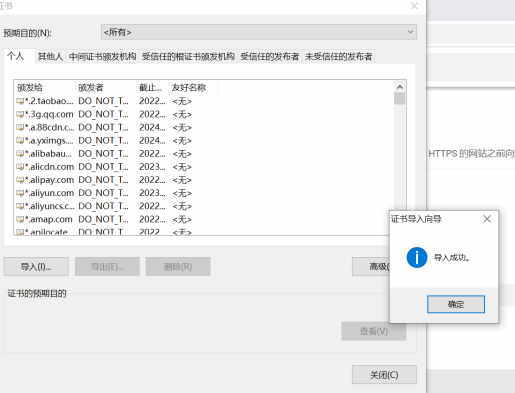Click the certificate icon for *.2.taobao row
Viewport: 515px width, 393px height.
point(20,101)
